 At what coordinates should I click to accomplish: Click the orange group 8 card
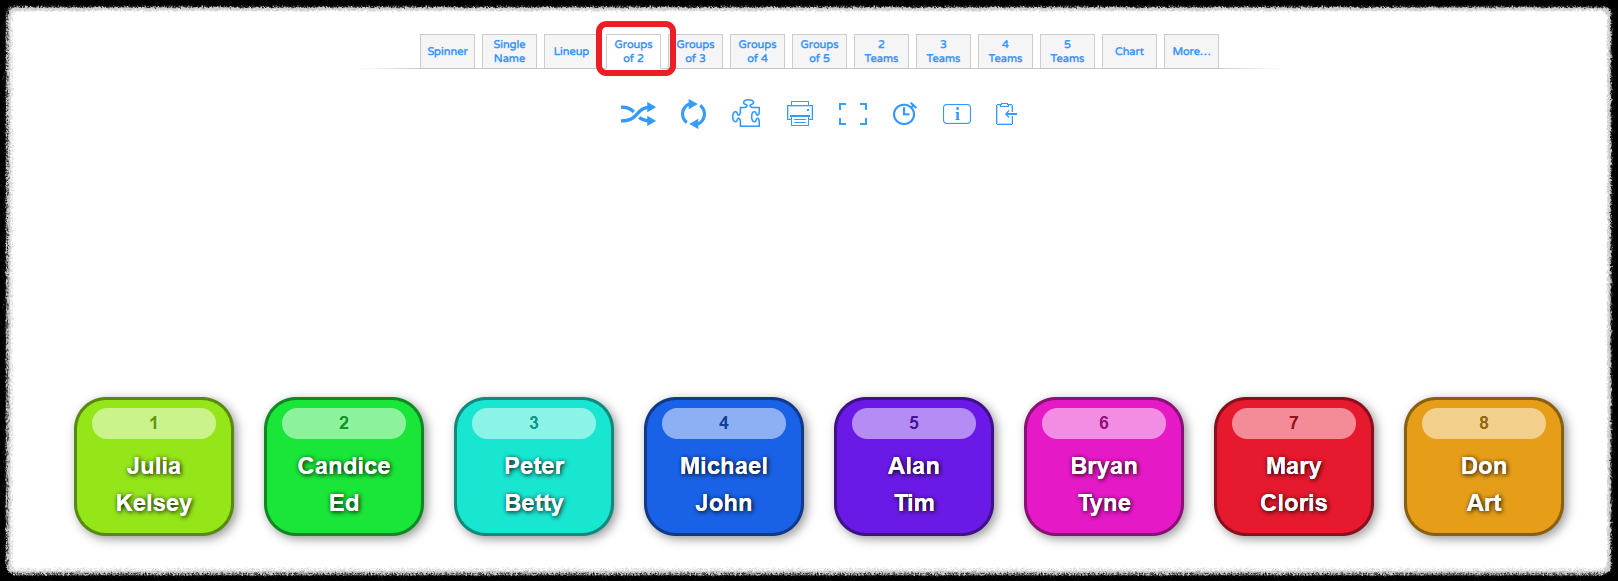[x=1484, y=466]
